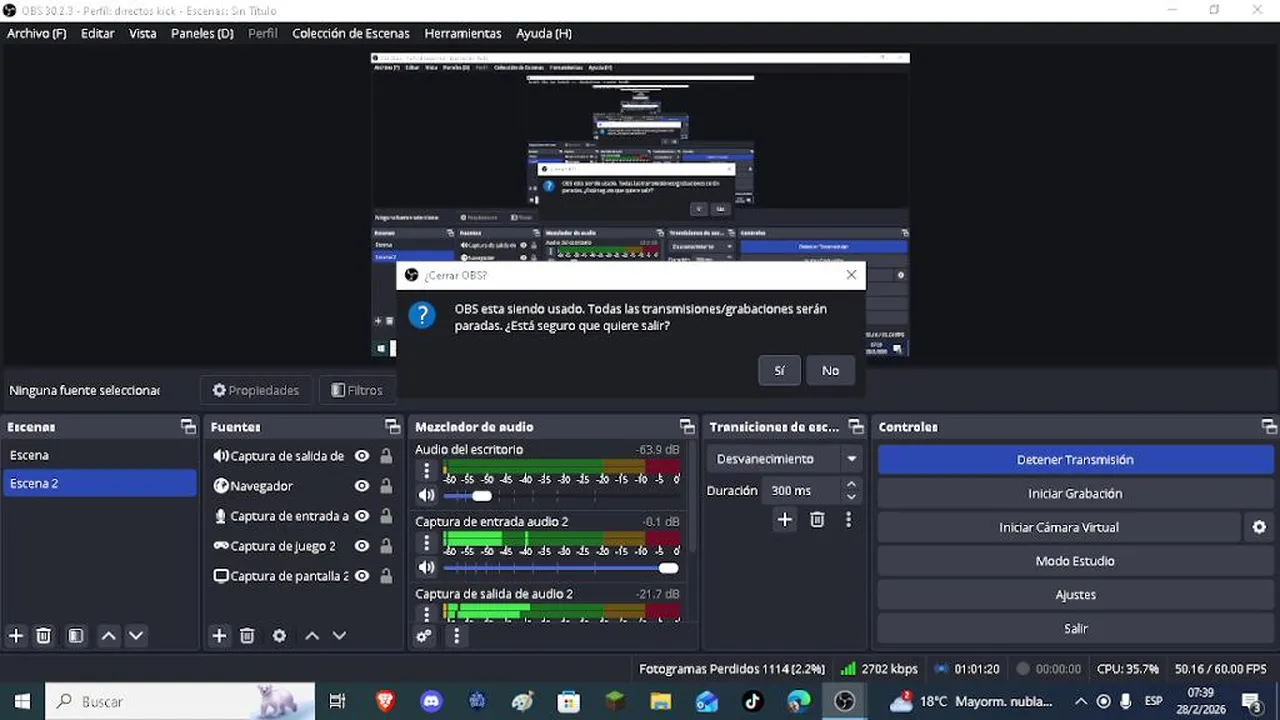Move scene down in Escenas list
The height and width of the screenshot is (720, 1280).
[137, 635]
